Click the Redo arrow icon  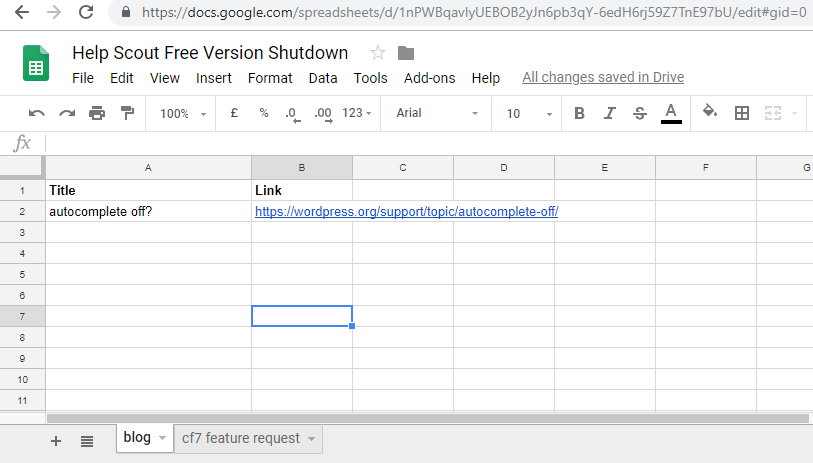[67, 114]
